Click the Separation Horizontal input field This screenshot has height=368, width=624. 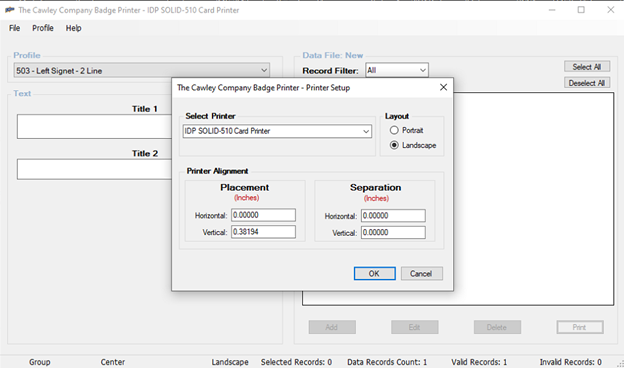click(393, 216)
